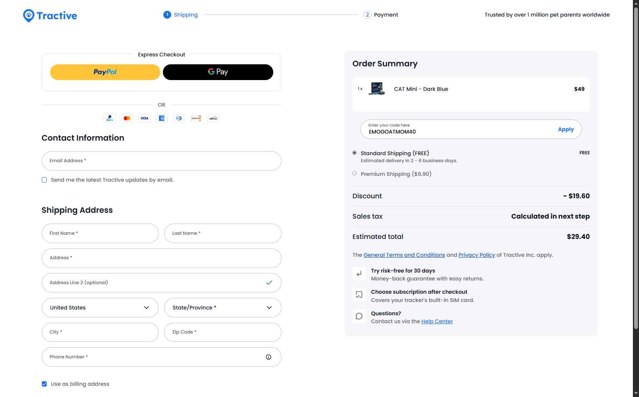Screen dimensions: 639x397
Task: Go to Payment step indicator
Action: point(381,15)
